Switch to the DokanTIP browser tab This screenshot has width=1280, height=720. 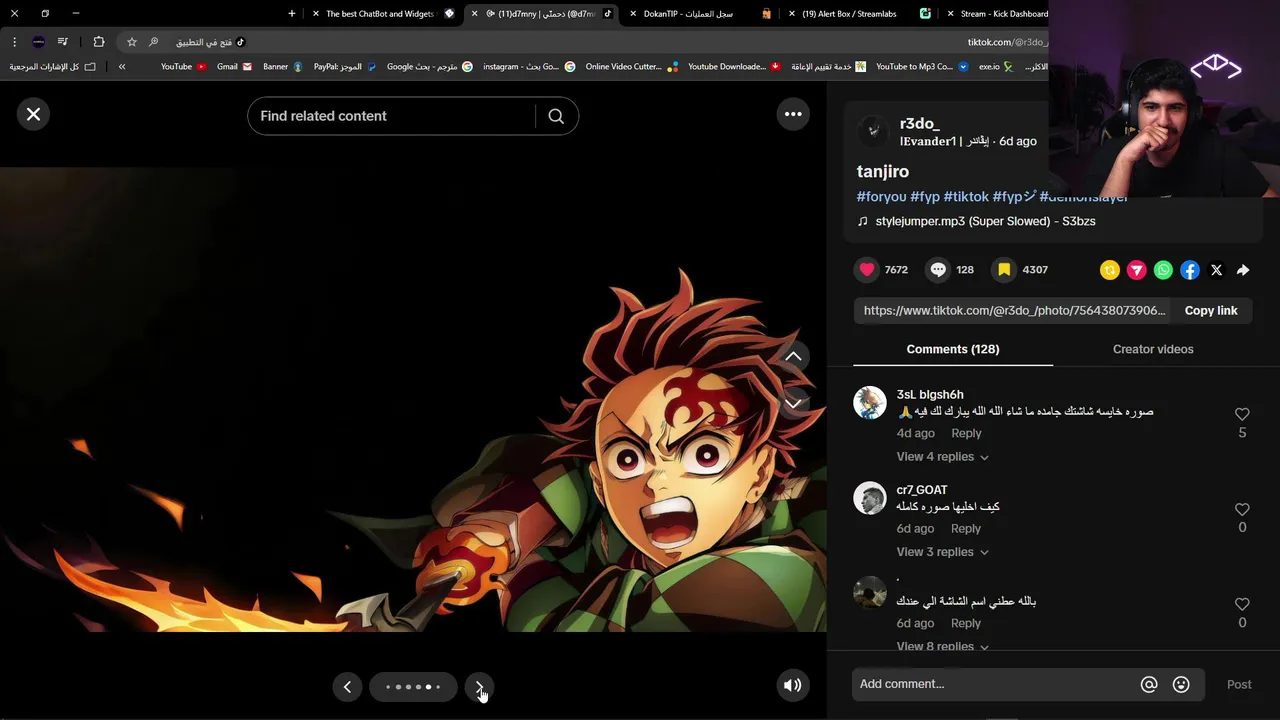700,13
